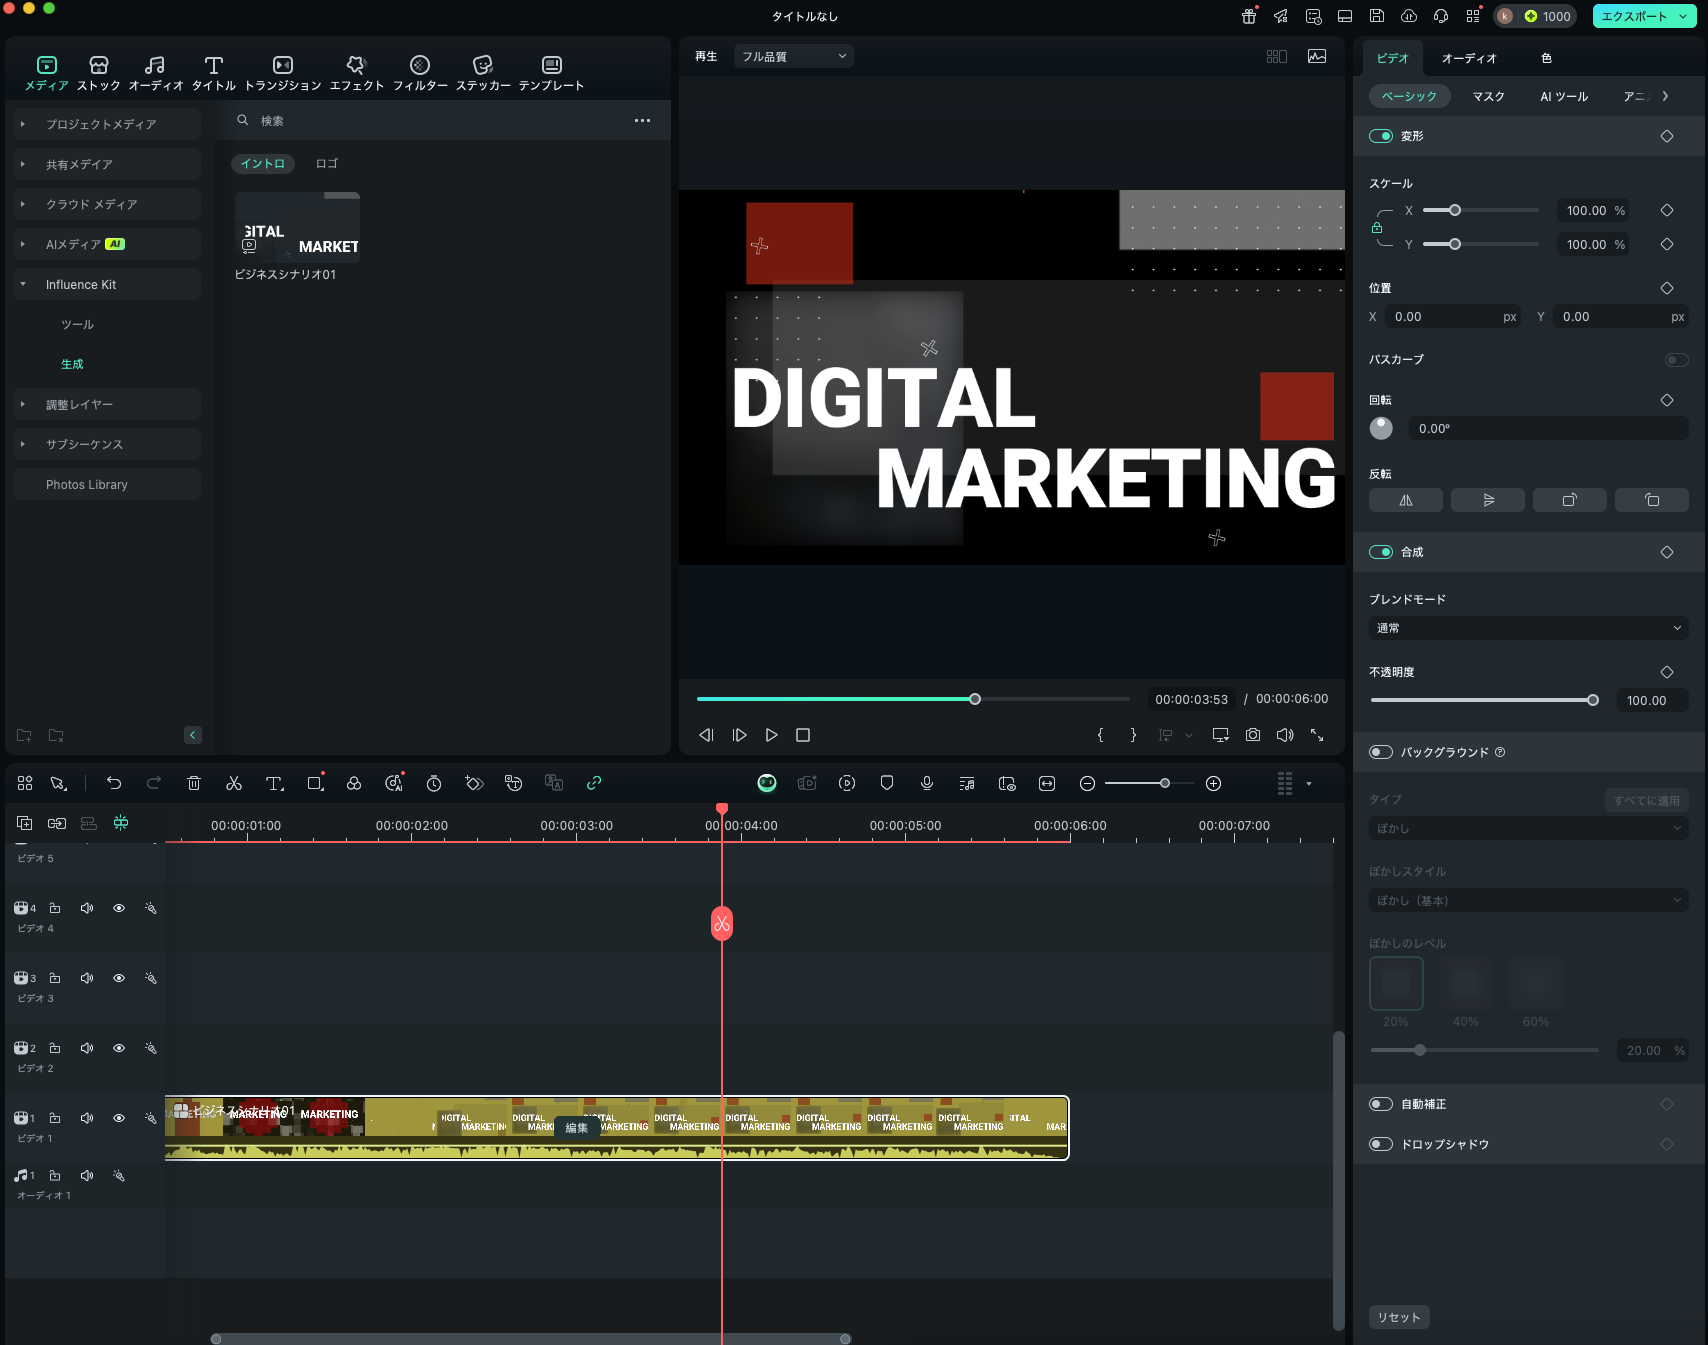
Task: Select the Text tool in timeline toolbar
Action: tap(274, 784)
